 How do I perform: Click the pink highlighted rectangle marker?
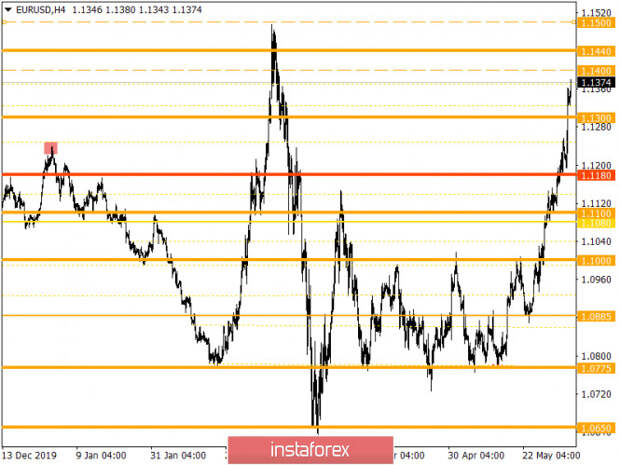pos(51,148)
